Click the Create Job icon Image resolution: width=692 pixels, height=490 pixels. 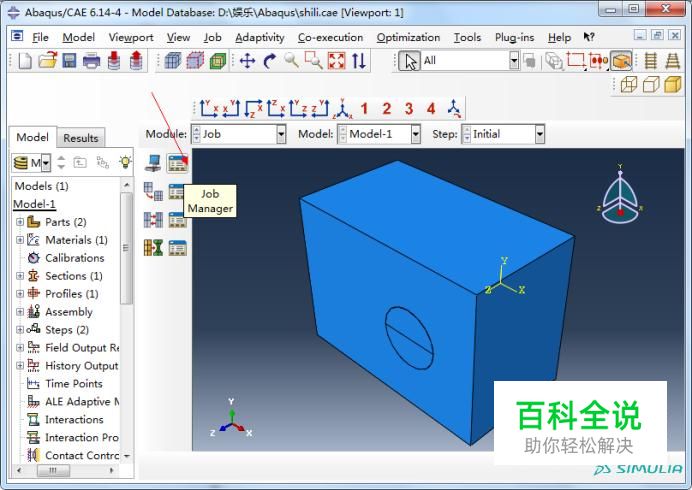click(x=153, y=163)
